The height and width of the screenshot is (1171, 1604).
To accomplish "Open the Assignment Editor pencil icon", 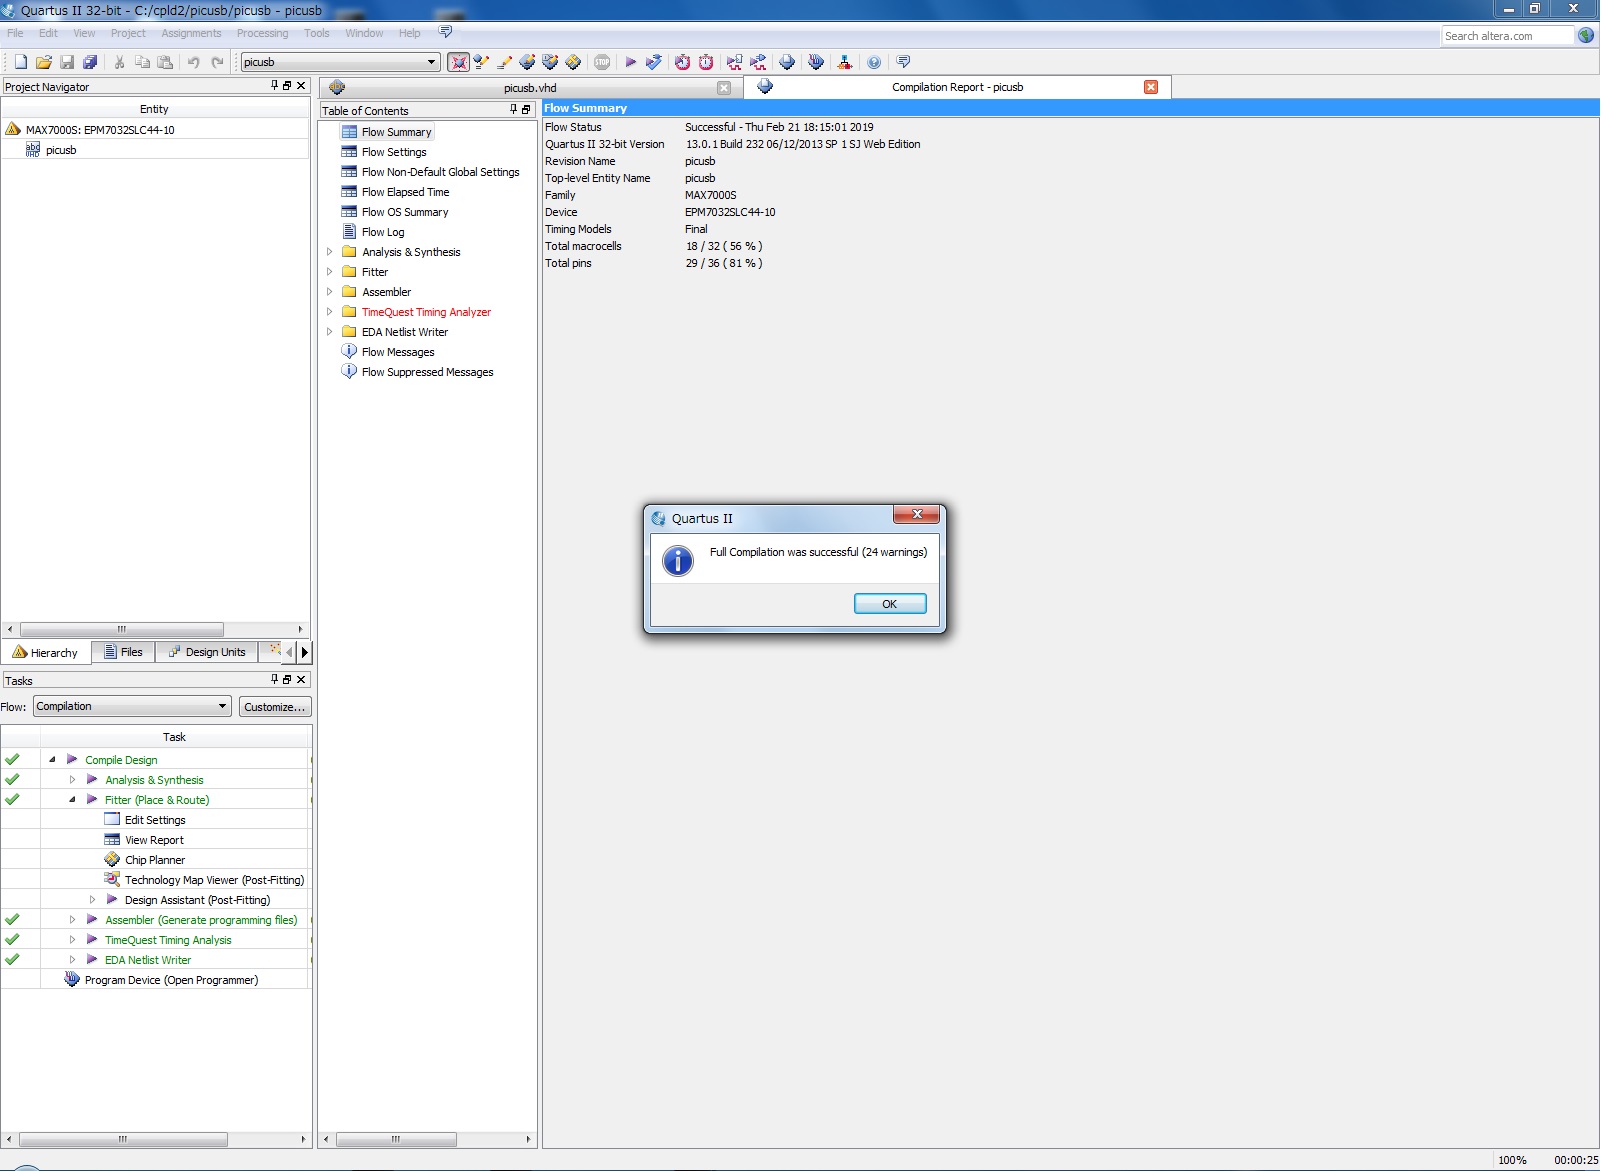I will click(505, 62).
